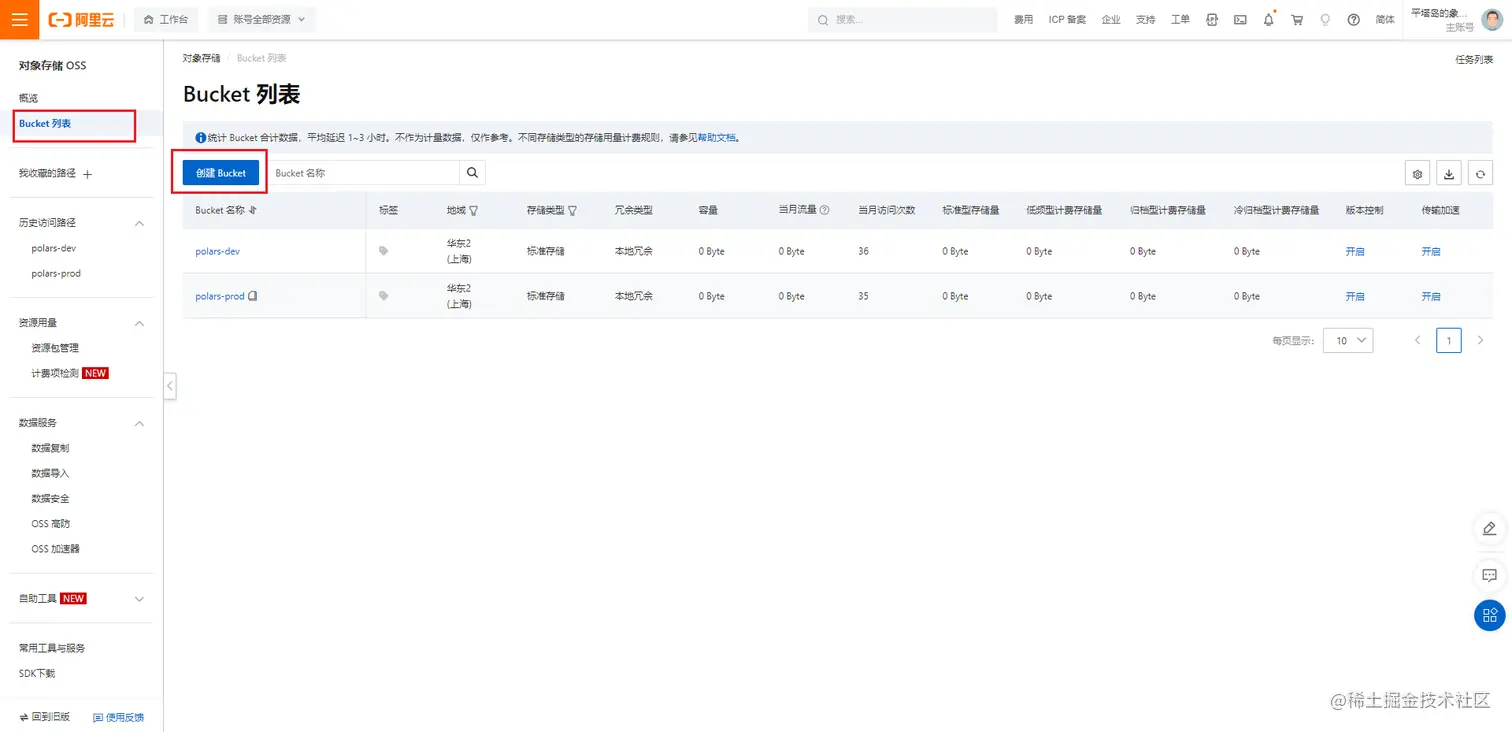Click the download export icon
This screenshot has width=1512, height=732.
point(1449,174)
